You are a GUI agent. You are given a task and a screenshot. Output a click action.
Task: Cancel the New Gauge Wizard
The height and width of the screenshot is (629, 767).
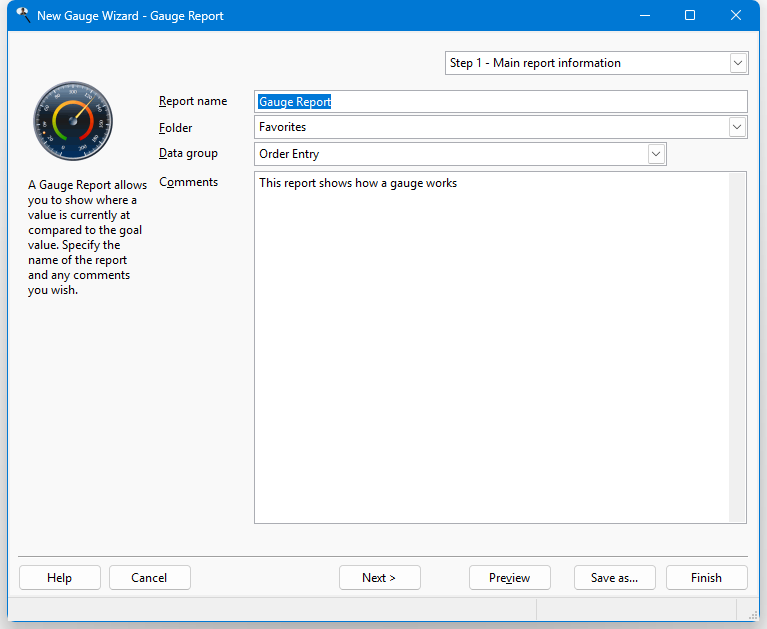click(x=149, y=577)
